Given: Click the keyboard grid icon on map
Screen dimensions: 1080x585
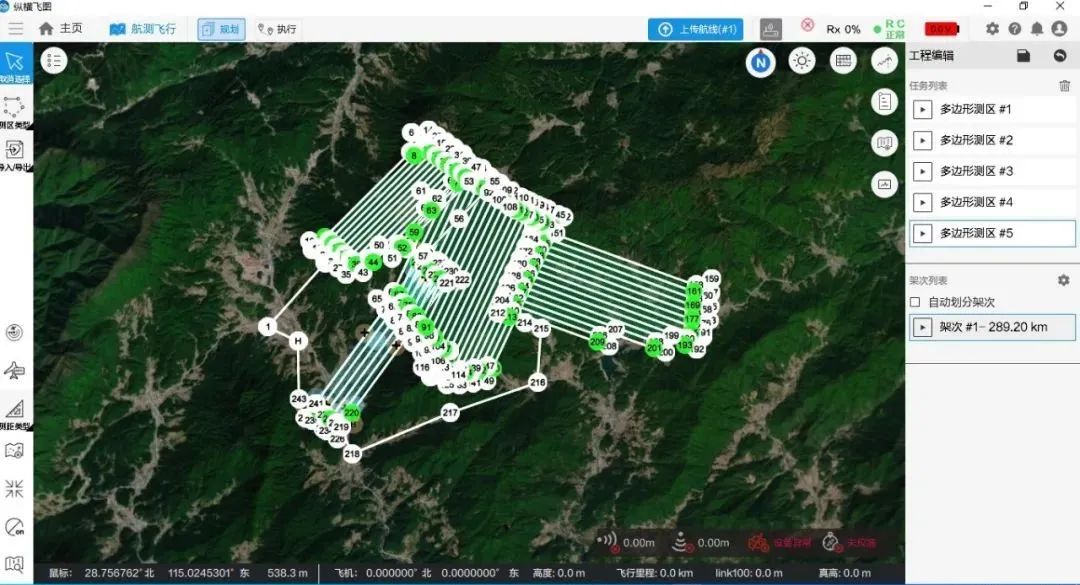Looking at the screenshot, I should click(843, 61).
